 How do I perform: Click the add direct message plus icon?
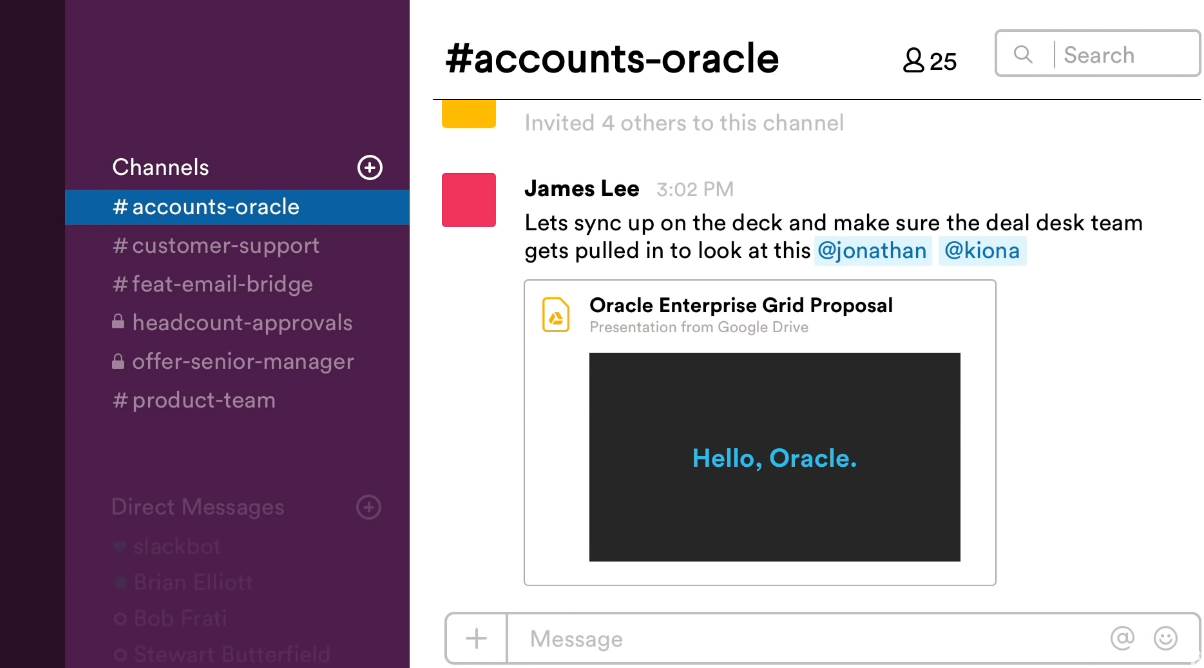click(x=369, y=508)
